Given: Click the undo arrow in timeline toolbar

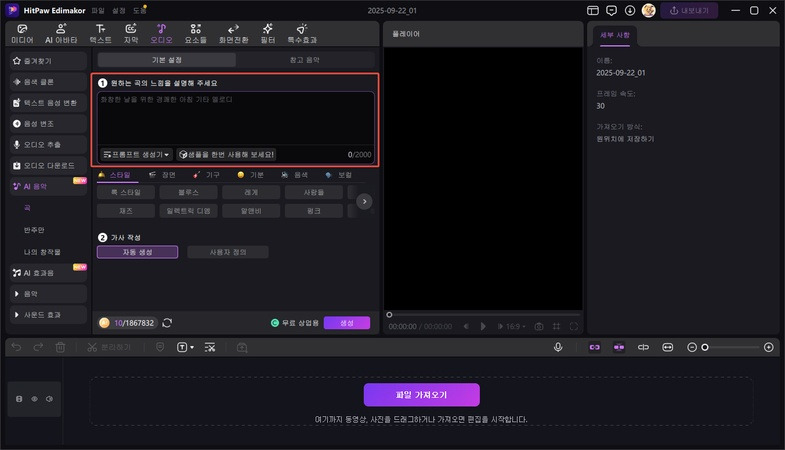Looking at the screenshot, I should pos(17,347).
